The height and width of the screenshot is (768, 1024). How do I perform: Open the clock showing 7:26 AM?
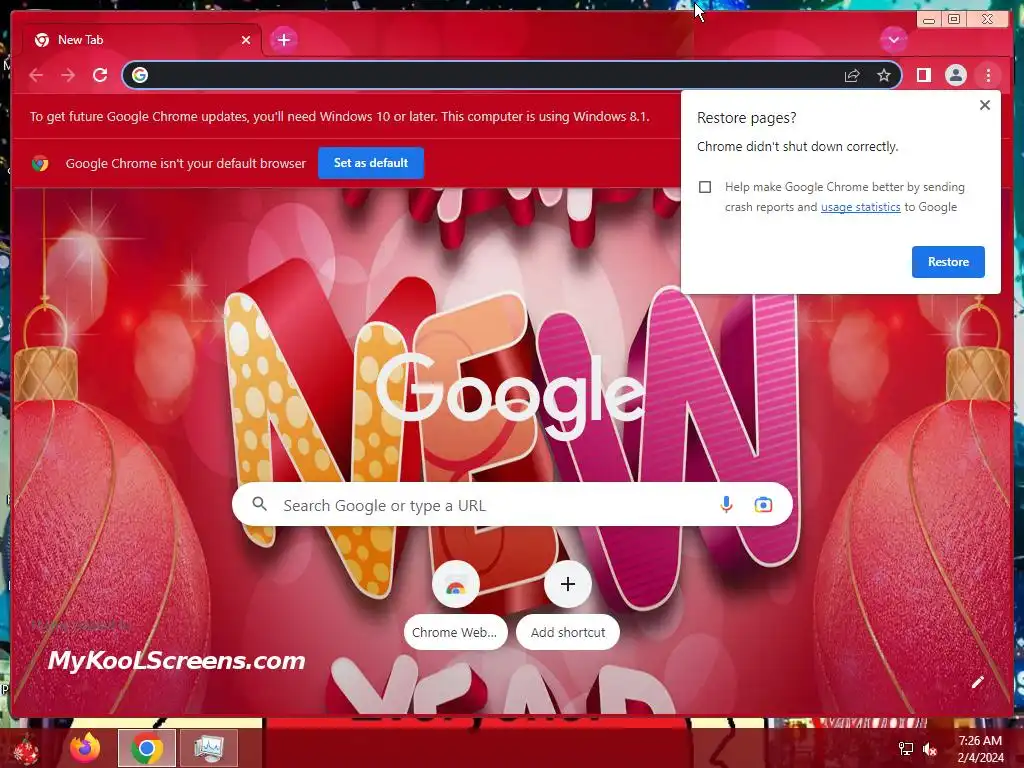(x=980, y=749)
